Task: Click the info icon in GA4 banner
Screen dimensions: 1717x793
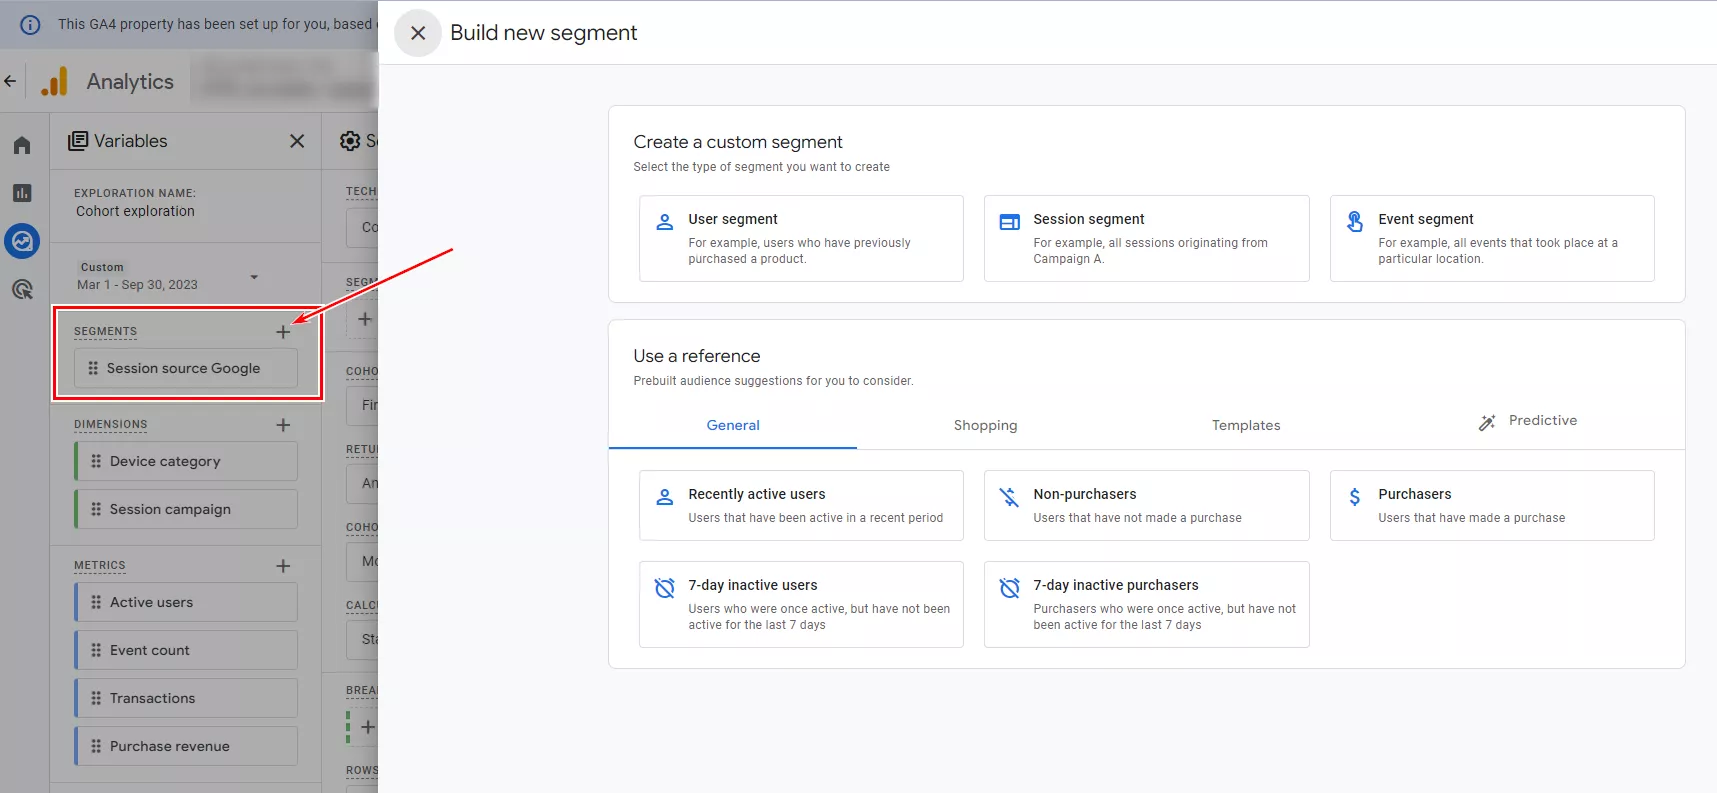Action: [30, 25]
